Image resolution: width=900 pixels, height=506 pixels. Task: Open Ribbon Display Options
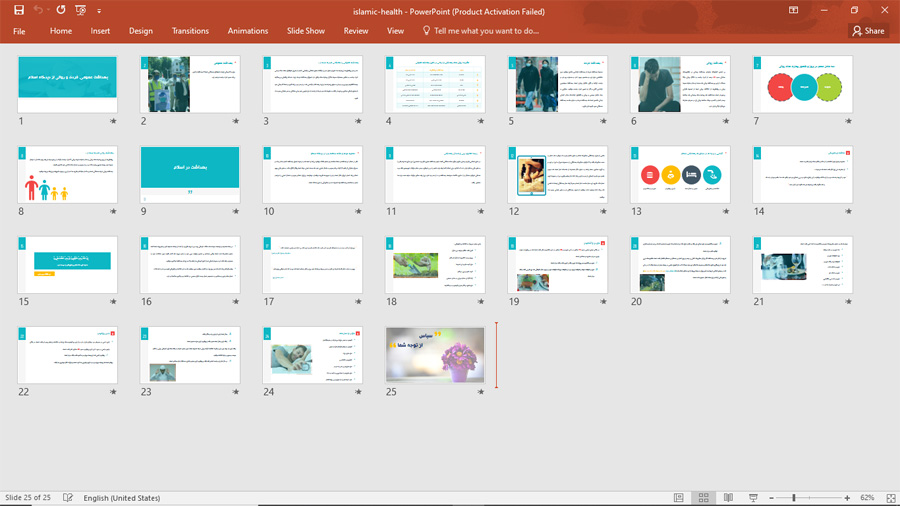click(x=794, y=10)
